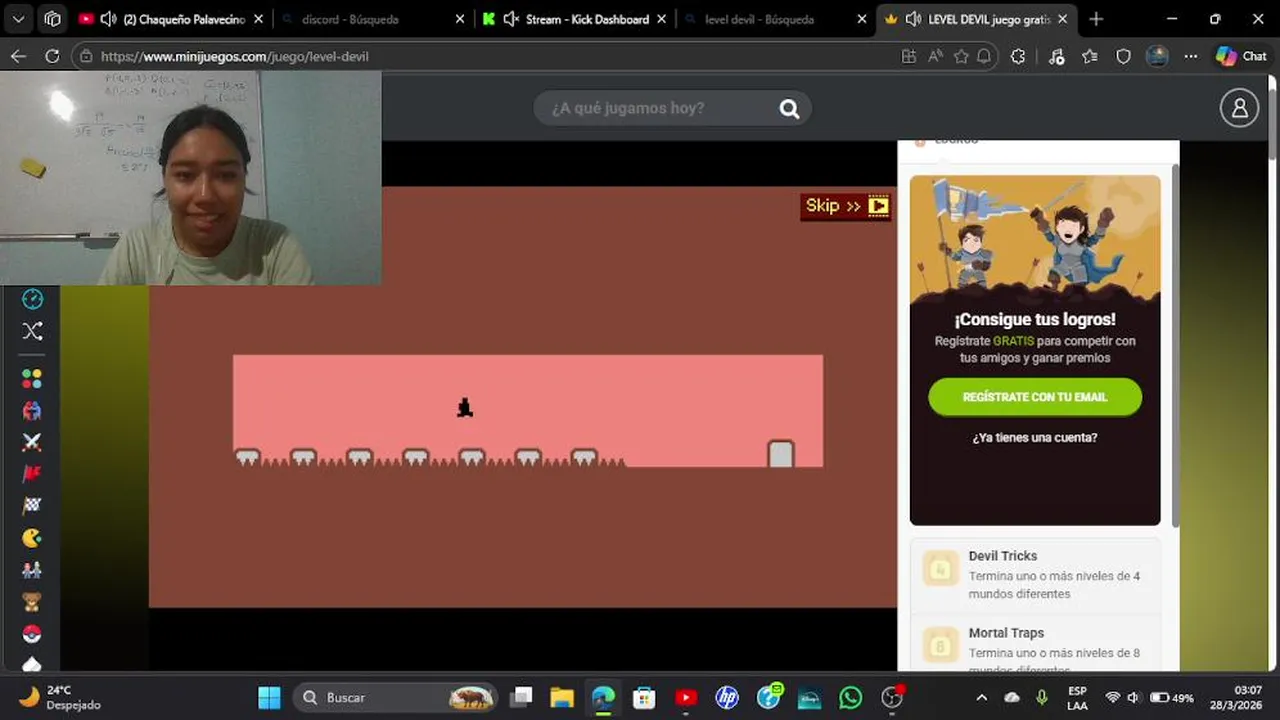Open the tab actions menu icon
Image resolution: width=1280 pixels, height=720 pixels.
point(52,19)
